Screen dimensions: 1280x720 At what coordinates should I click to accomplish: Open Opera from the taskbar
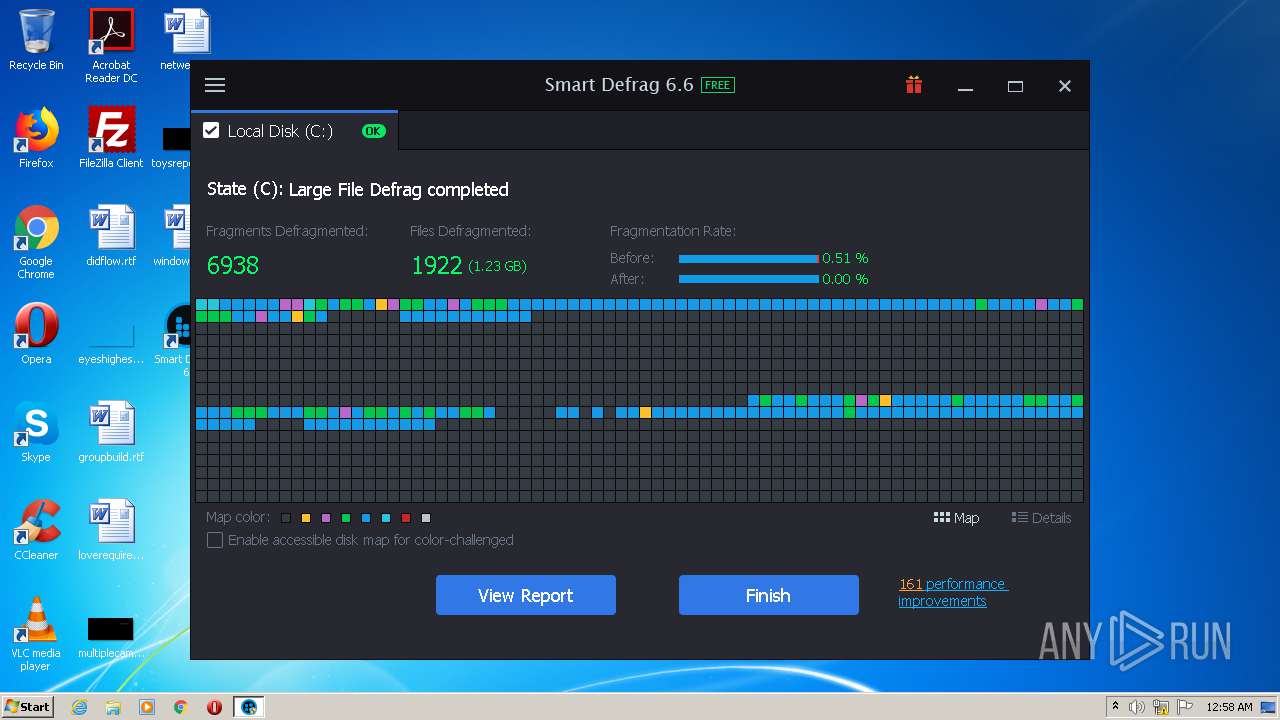tap(214, 707)
